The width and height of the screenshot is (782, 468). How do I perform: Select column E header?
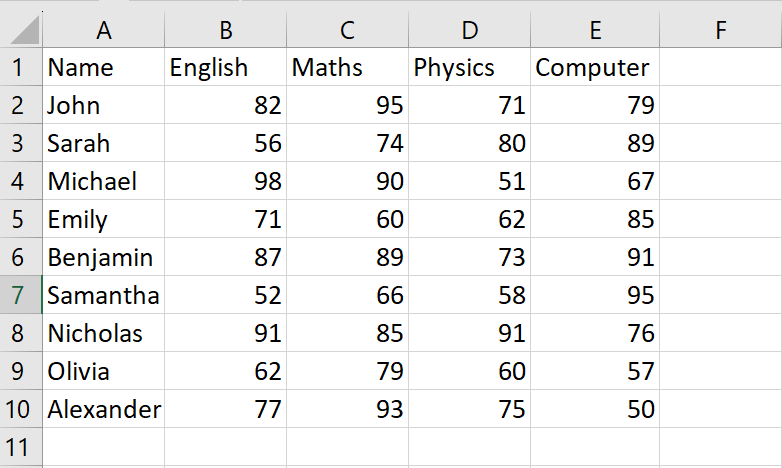click(x=595, y=29)
